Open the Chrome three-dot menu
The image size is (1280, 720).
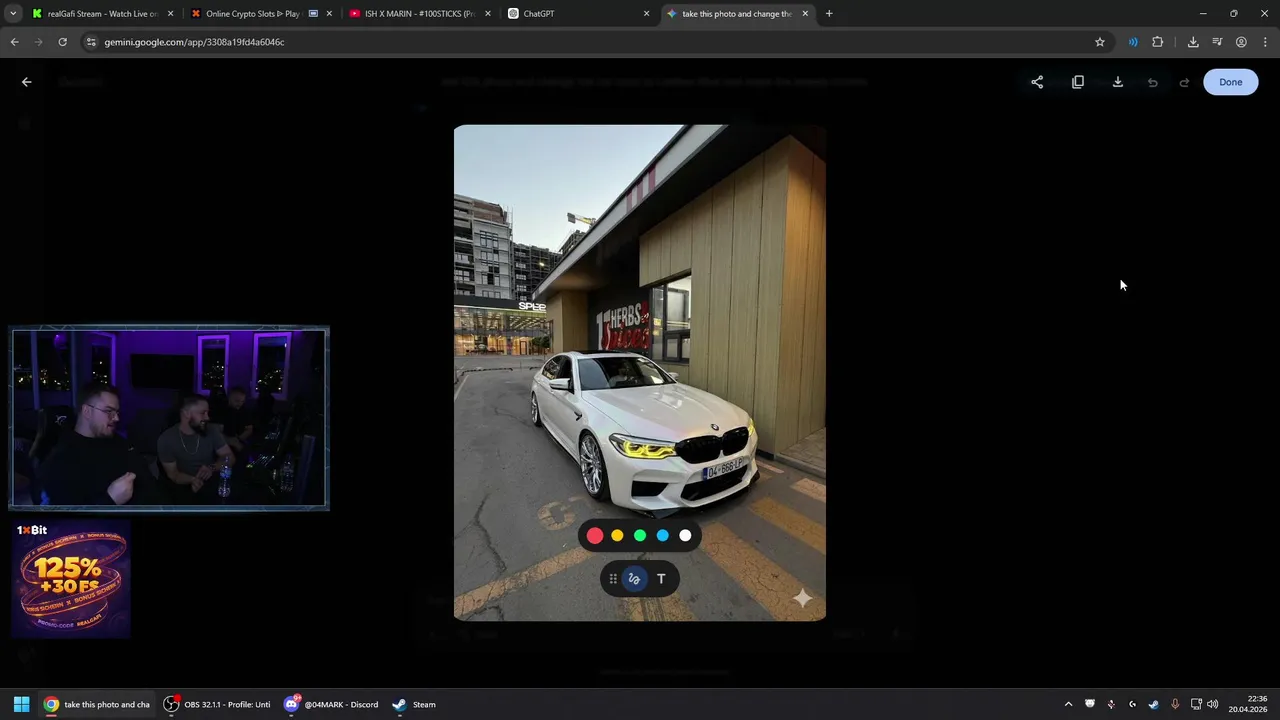[x=1265, y=42]
